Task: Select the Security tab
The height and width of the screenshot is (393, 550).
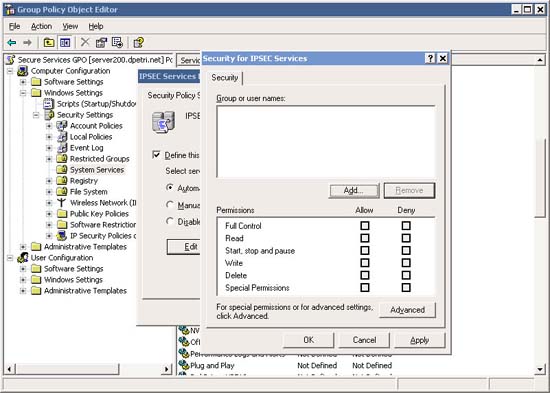Action: (224, 78)
